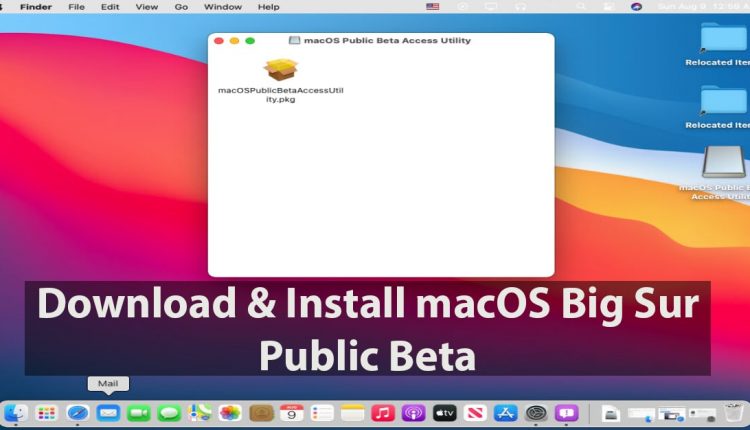Screen dimensions: 750x430
Task: Click the macOSPublicBetaAccessUtility.pkg file name label
Action: (281, 95)
